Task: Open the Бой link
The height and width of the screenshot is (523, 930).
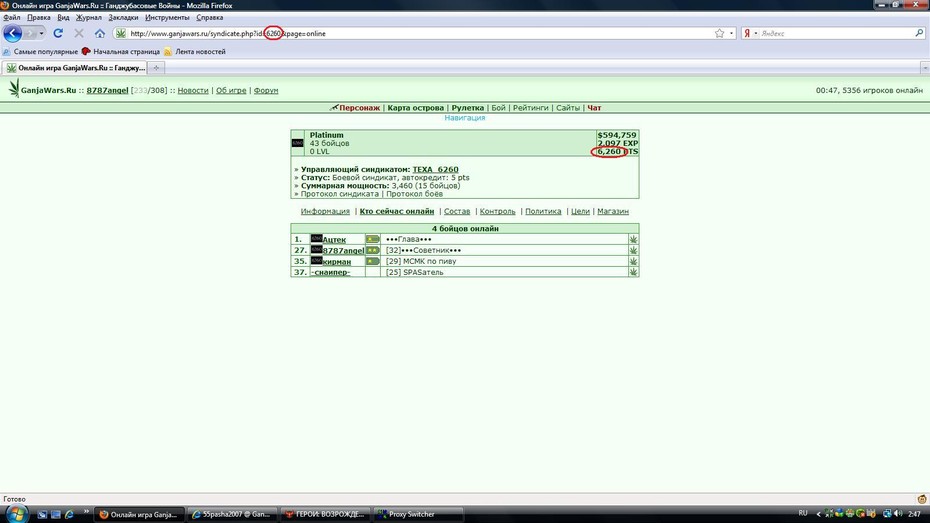Action: tap(498, 108)
